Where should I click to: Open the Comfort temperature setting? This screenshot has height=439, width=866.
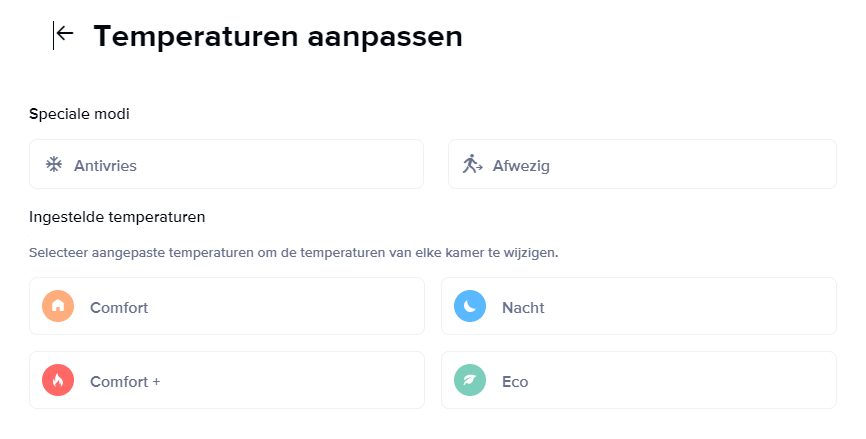[x=226, y=306]
